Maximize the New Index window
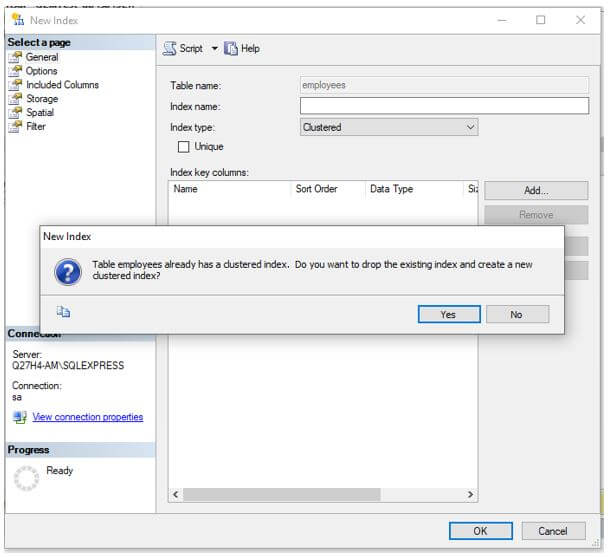This screenshot has height=557, width=614. (x=540, y=20)
